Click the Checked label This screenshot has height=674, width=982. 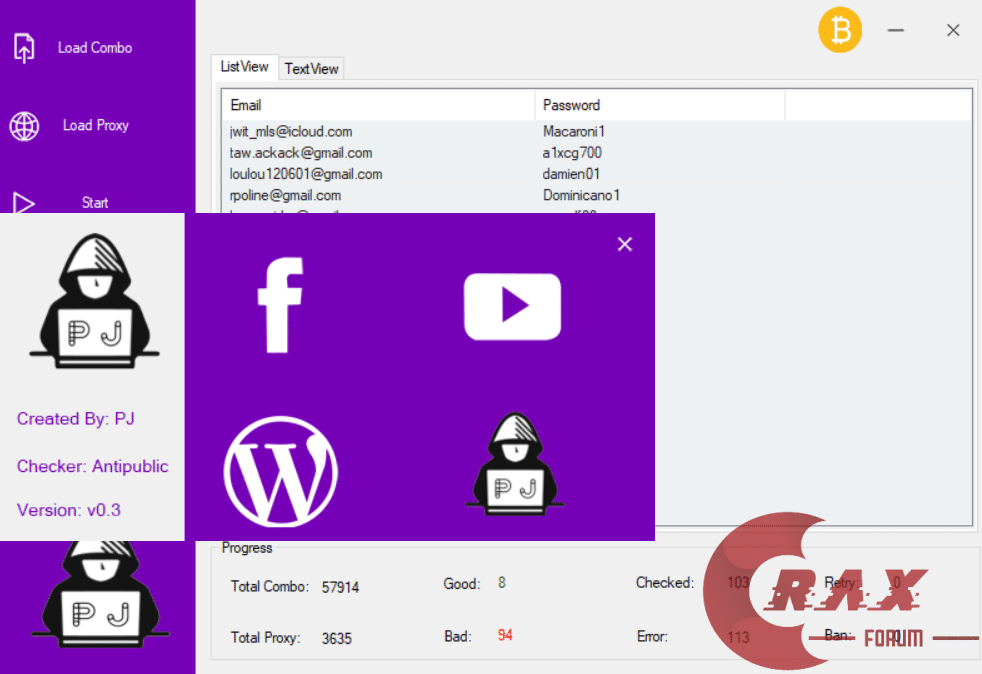pos(665,583)
